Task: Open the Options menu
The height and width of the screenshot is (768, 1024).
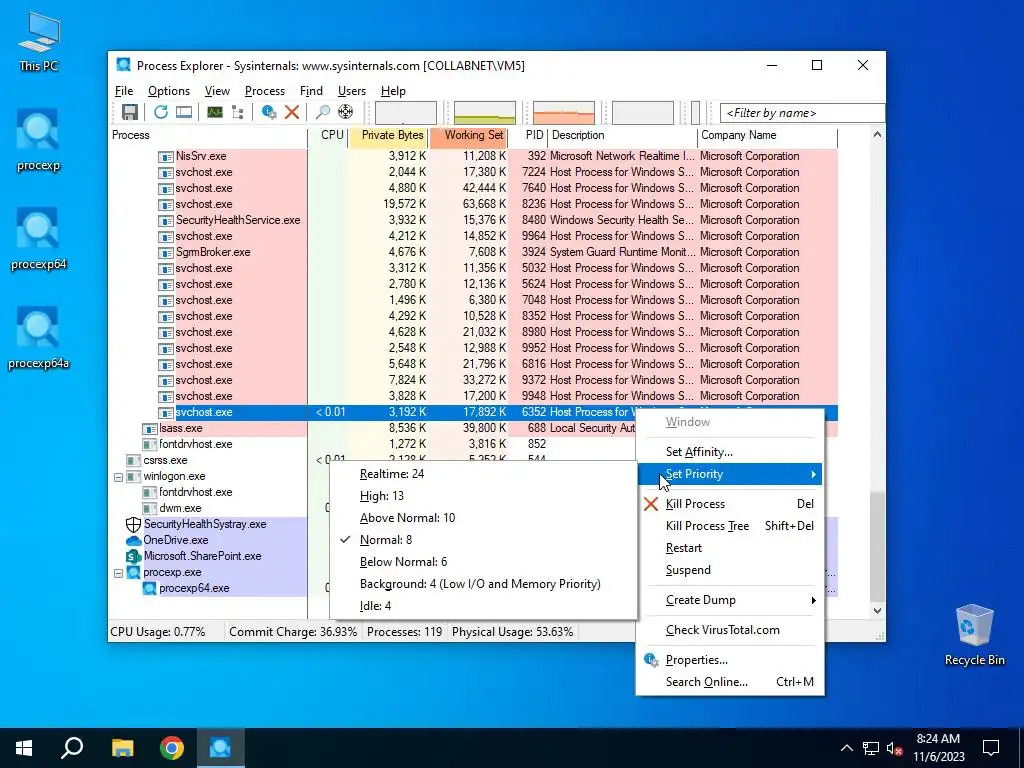Action: (x=168, y=91)
